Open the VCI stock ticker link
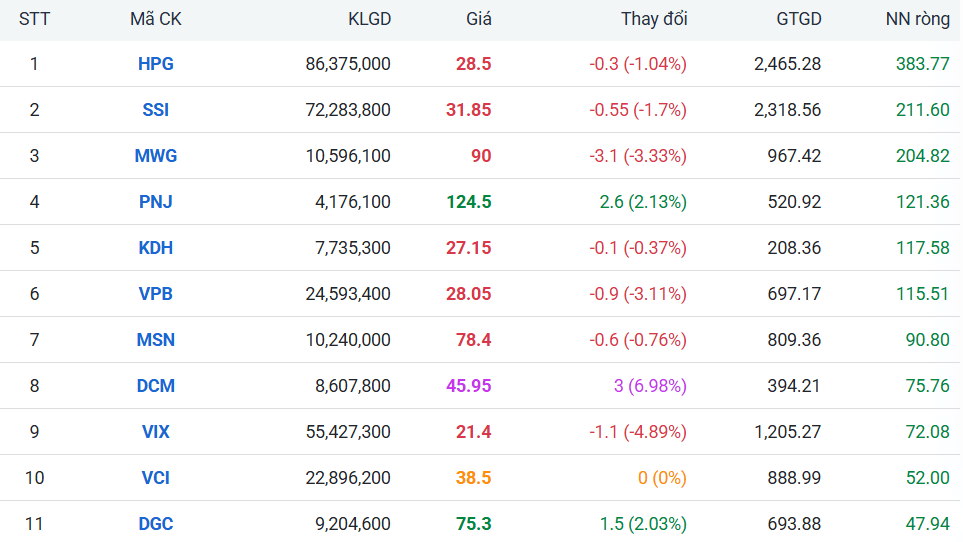 [x=155, y=478]
